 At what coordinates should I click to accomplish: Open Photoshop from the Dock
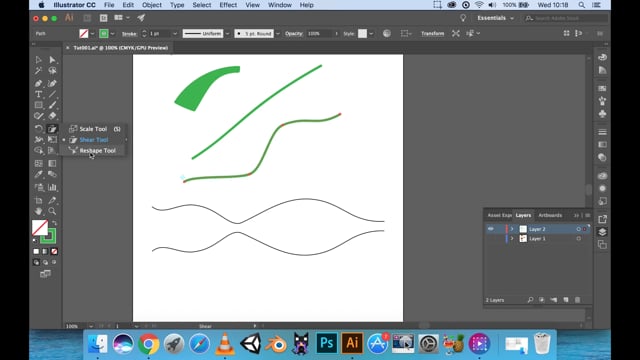tap(327, 343)
